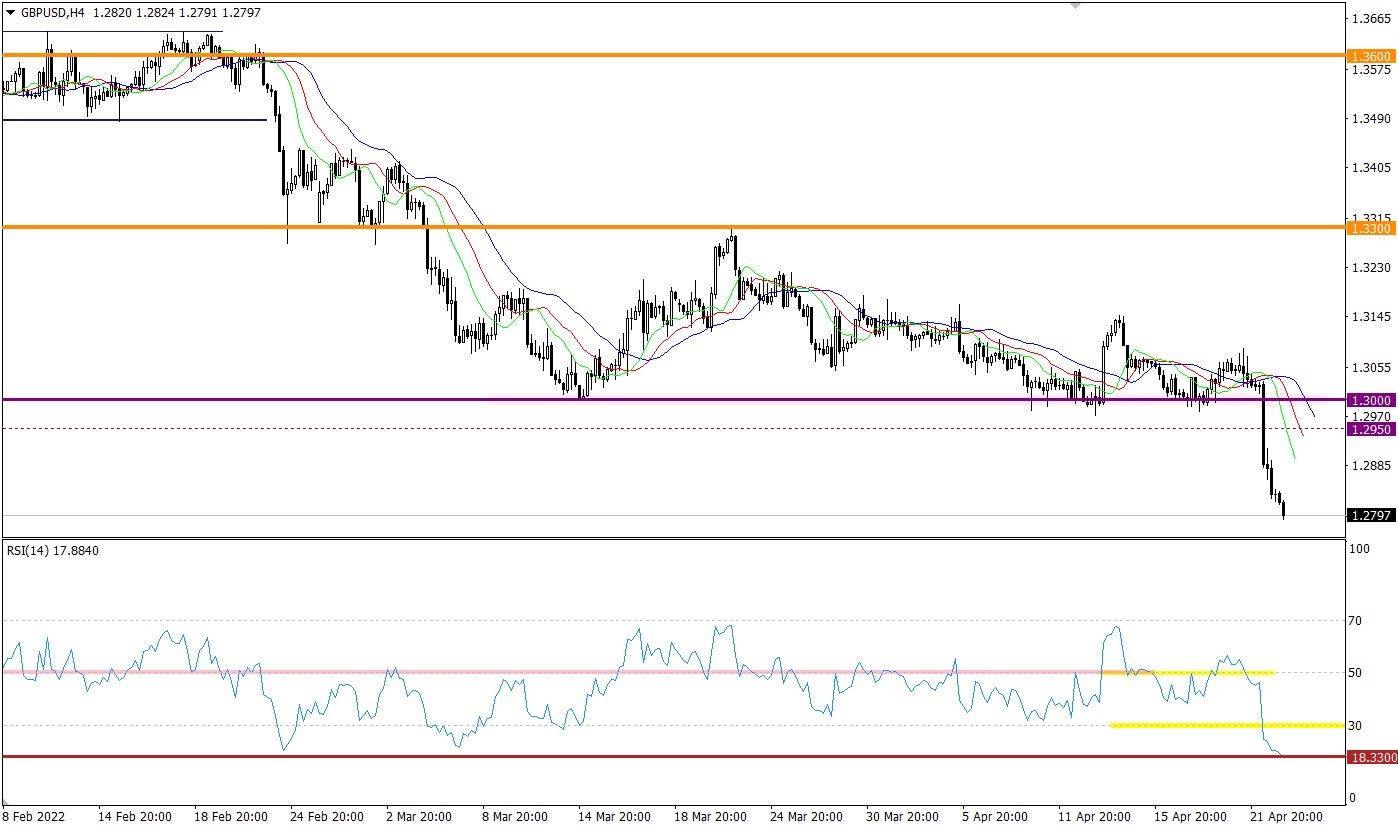The image size is (1398, 829).
Task: Select the red horizontal line in RSI panel
Action: tap(700, 756)
